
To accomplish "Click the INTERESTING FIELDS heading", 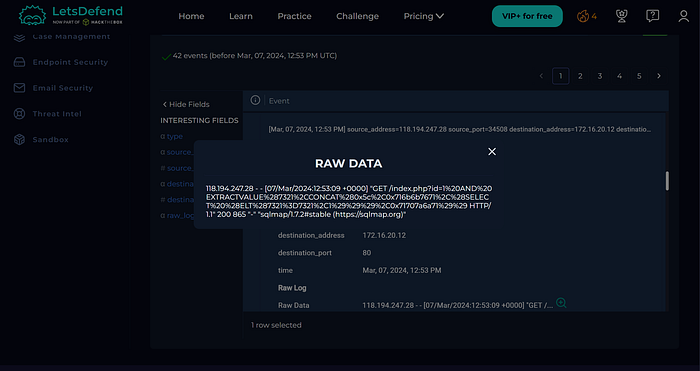I will (x=199, y=121).
